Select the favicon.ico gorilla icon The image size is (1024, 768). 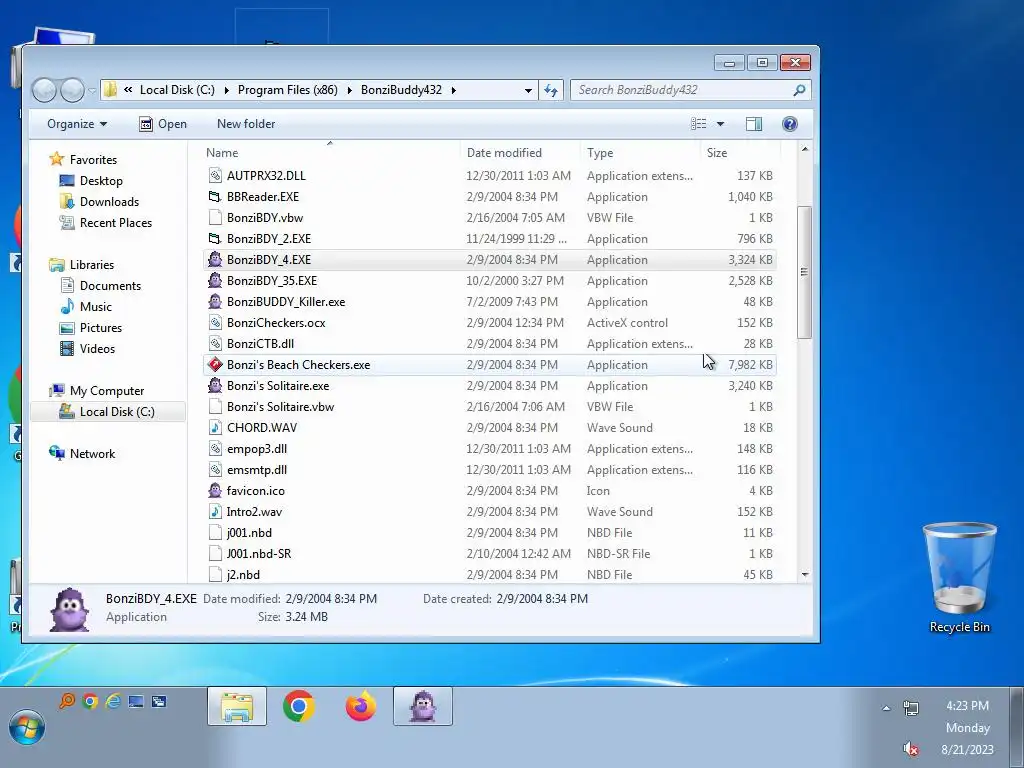click(215, 490)
